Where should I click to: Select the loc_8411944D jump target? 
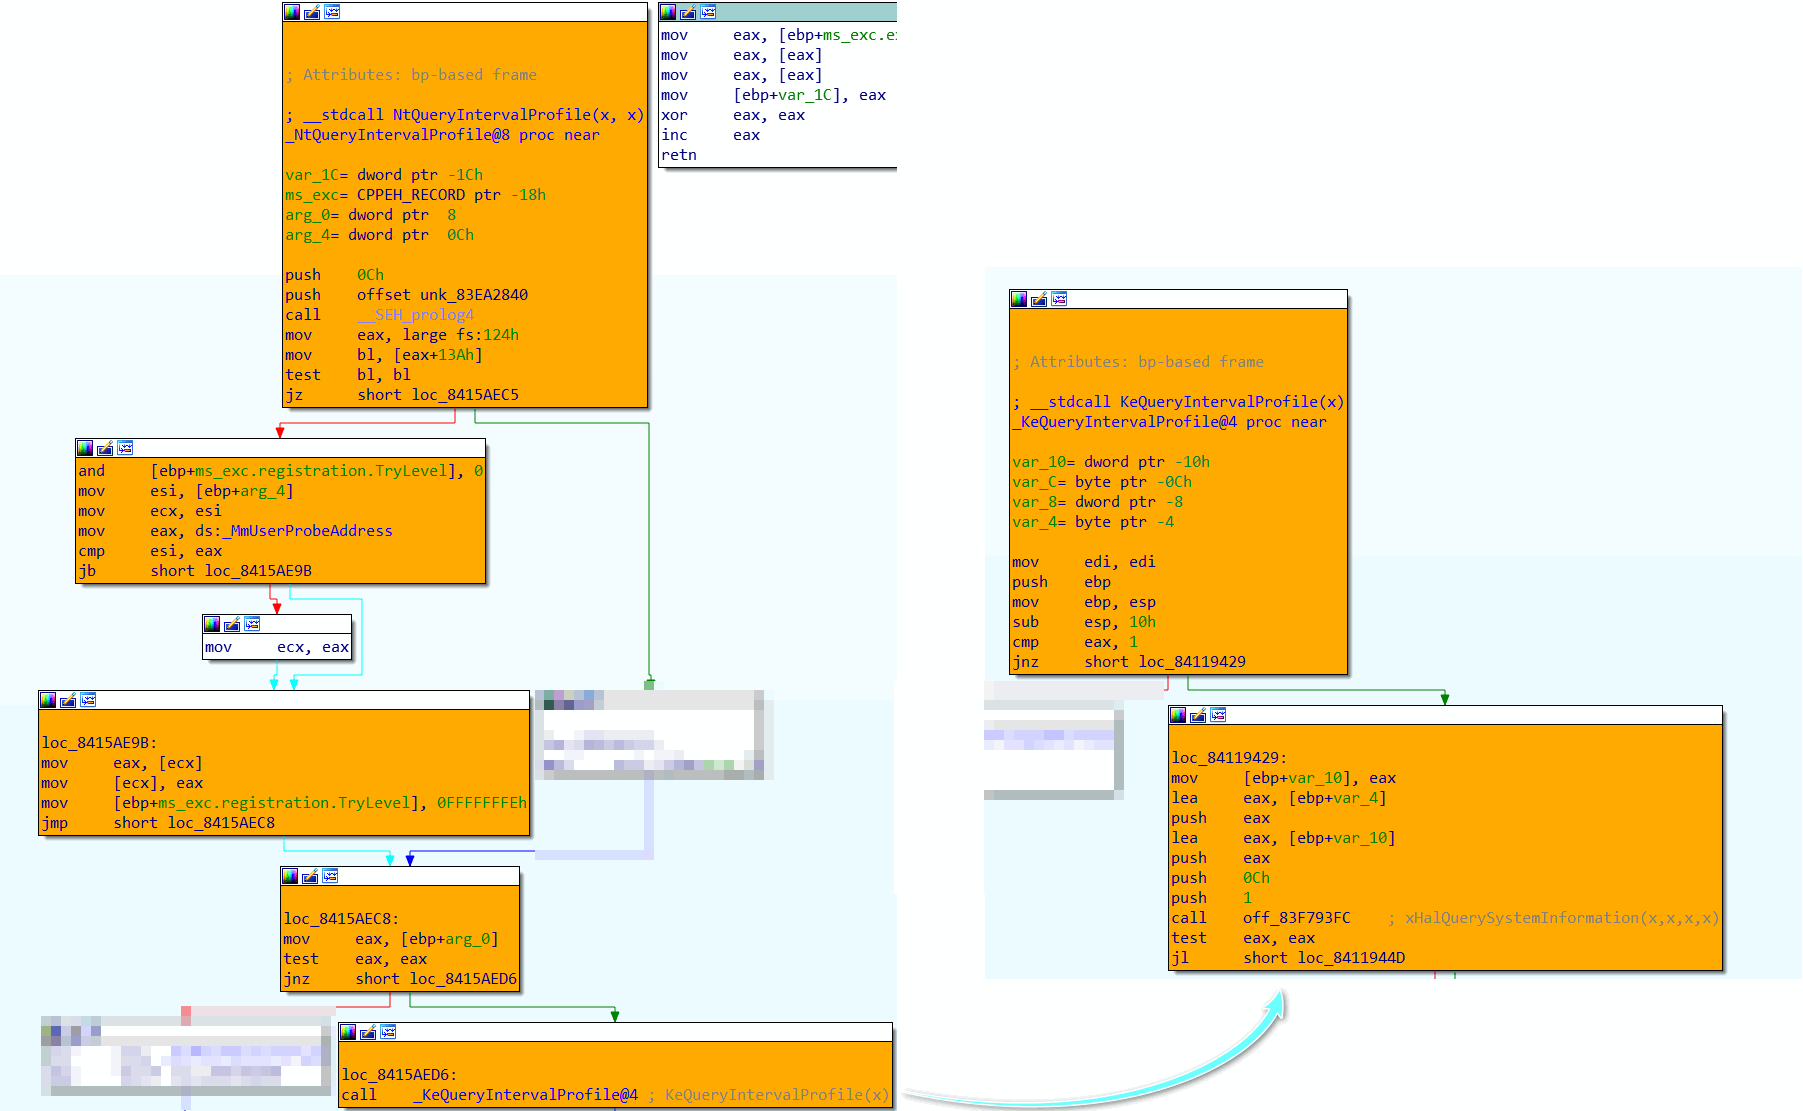1351,958
